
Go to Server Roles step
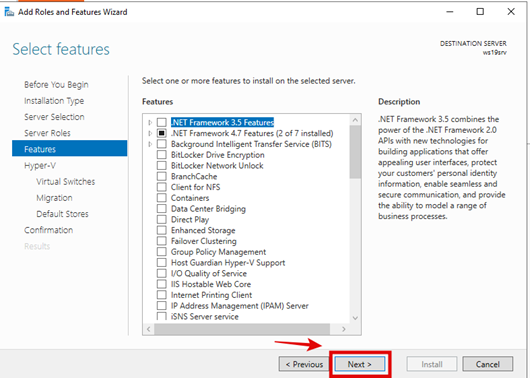pos(47,133)
